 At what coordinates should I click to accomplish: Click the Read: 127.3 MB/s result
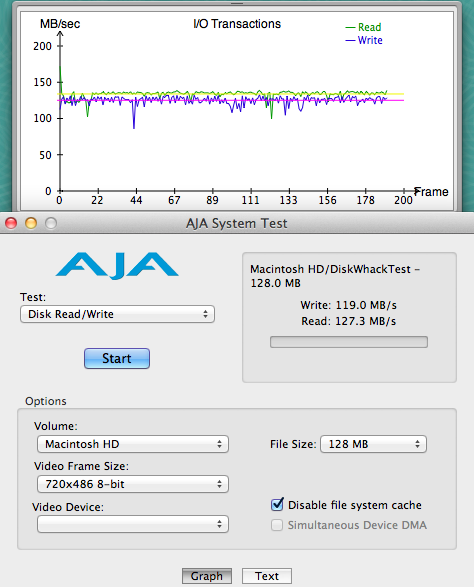[x=349, y=321]
